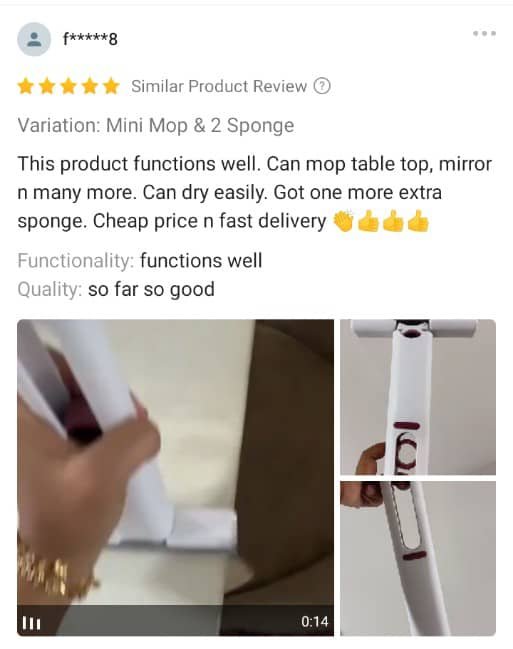This screenshot has height=649, width=513.
Task: Open the bottom-right mop handle photo
Action: pyautogui.click(x=418, y=558)
